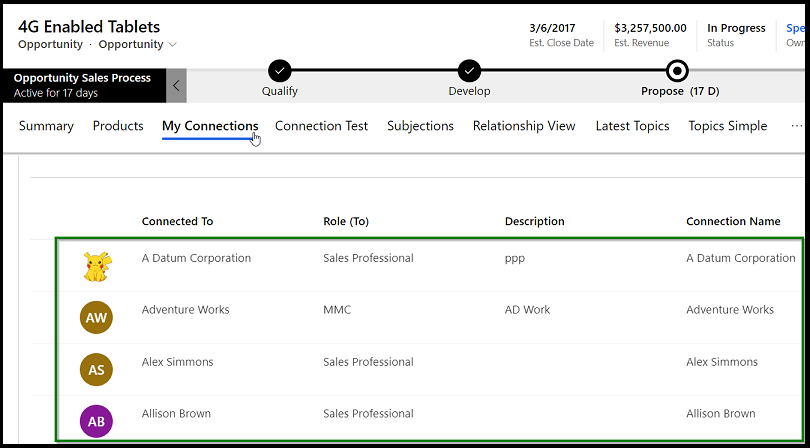Collapse the Opportunity Sales Process panel arrow

tap(176, 86)
